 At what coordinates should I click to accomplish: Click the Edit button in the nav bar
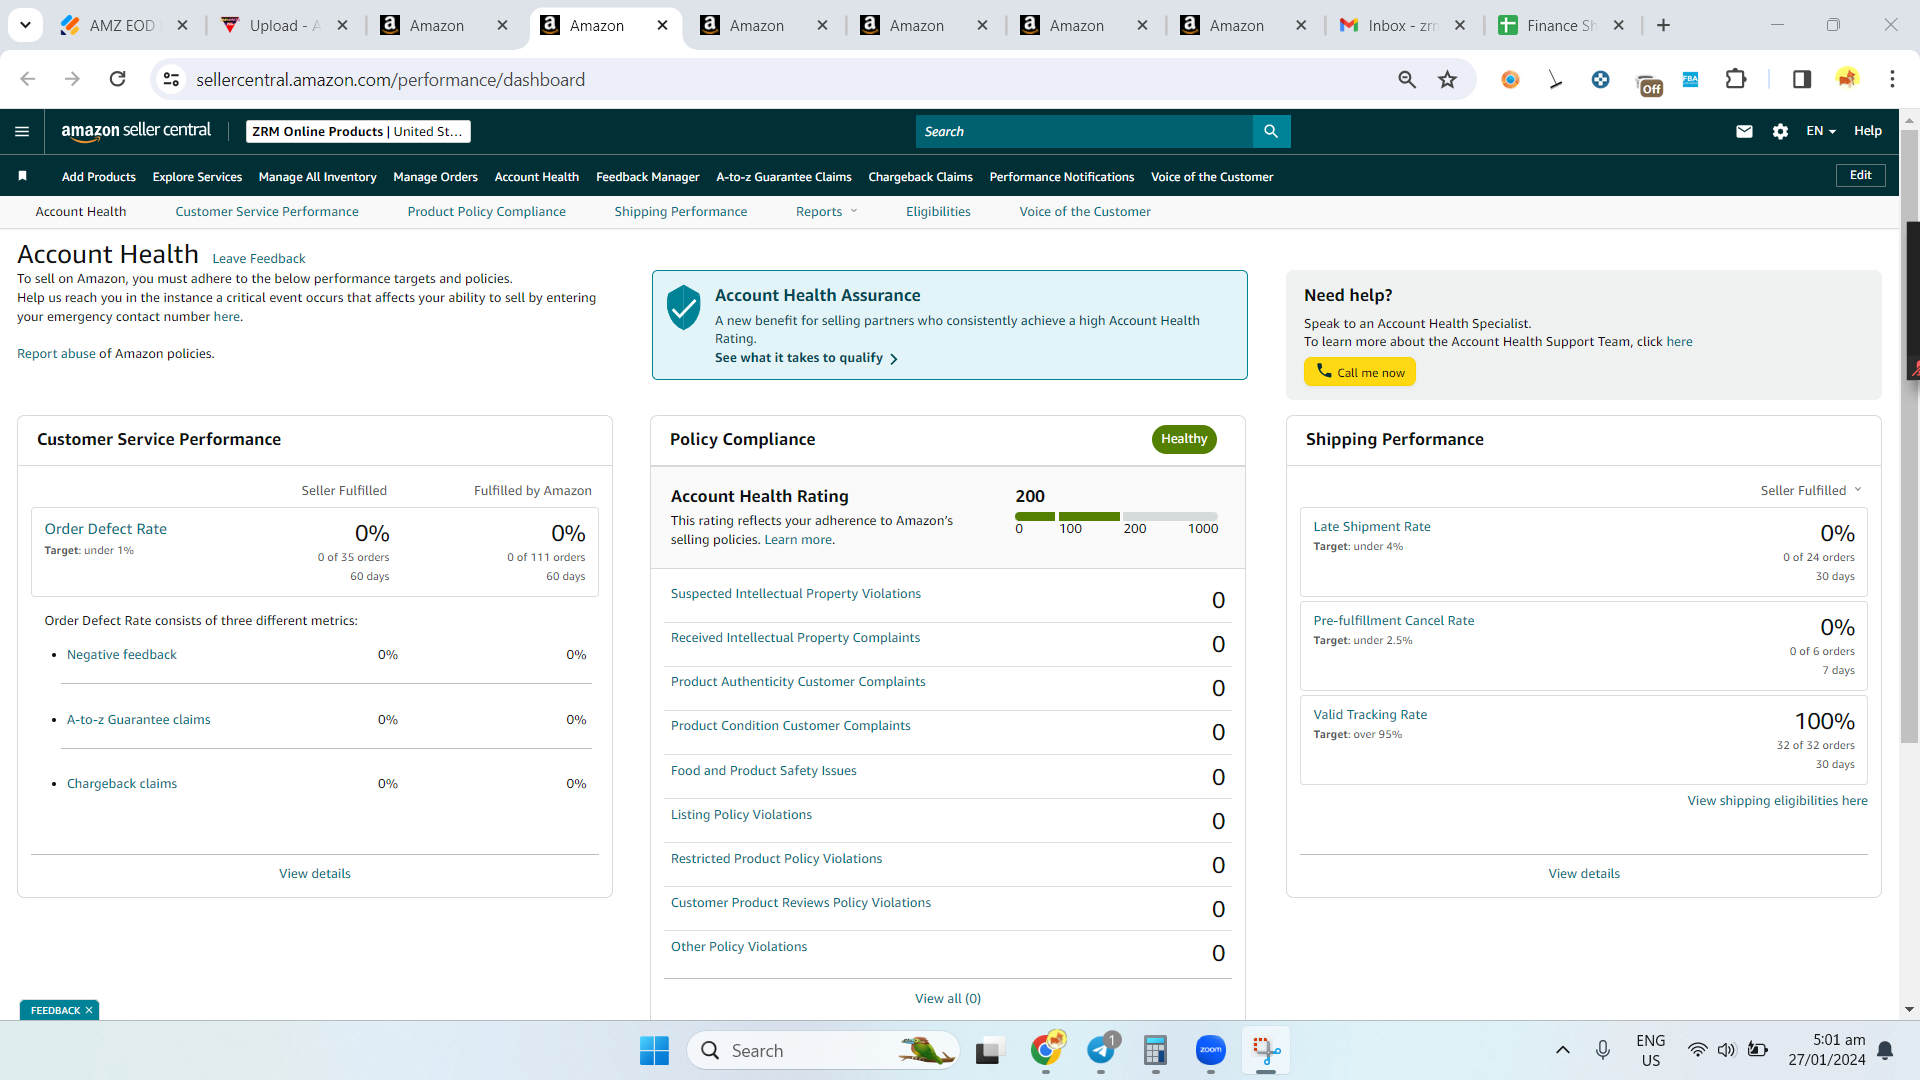(1860, 175)
